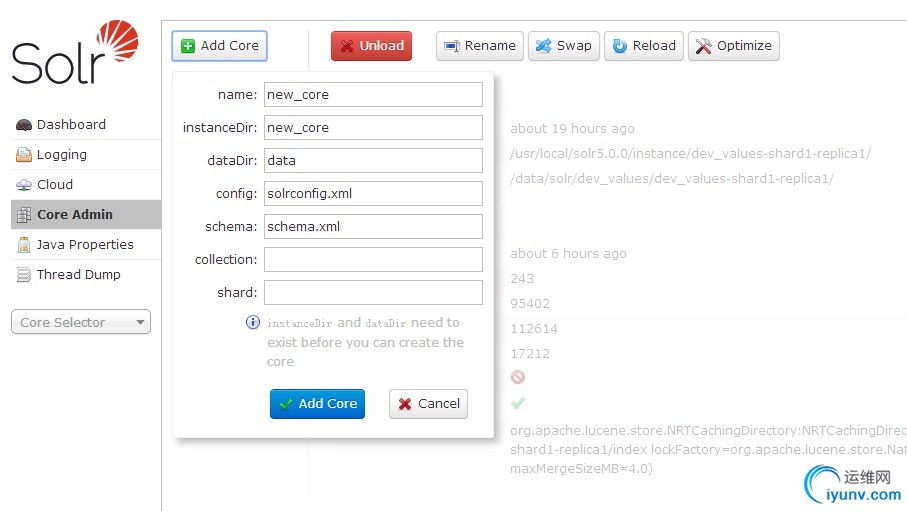907x511 pixels.
Task: Focus the schema input field
Action: pos(373,226)
